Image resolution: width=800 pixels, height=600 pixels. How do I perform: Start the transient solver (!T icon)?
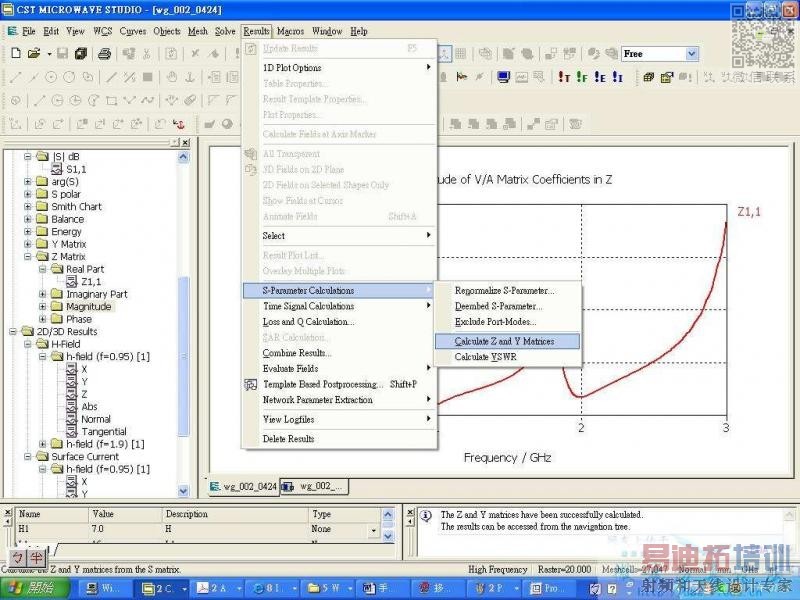564,77
